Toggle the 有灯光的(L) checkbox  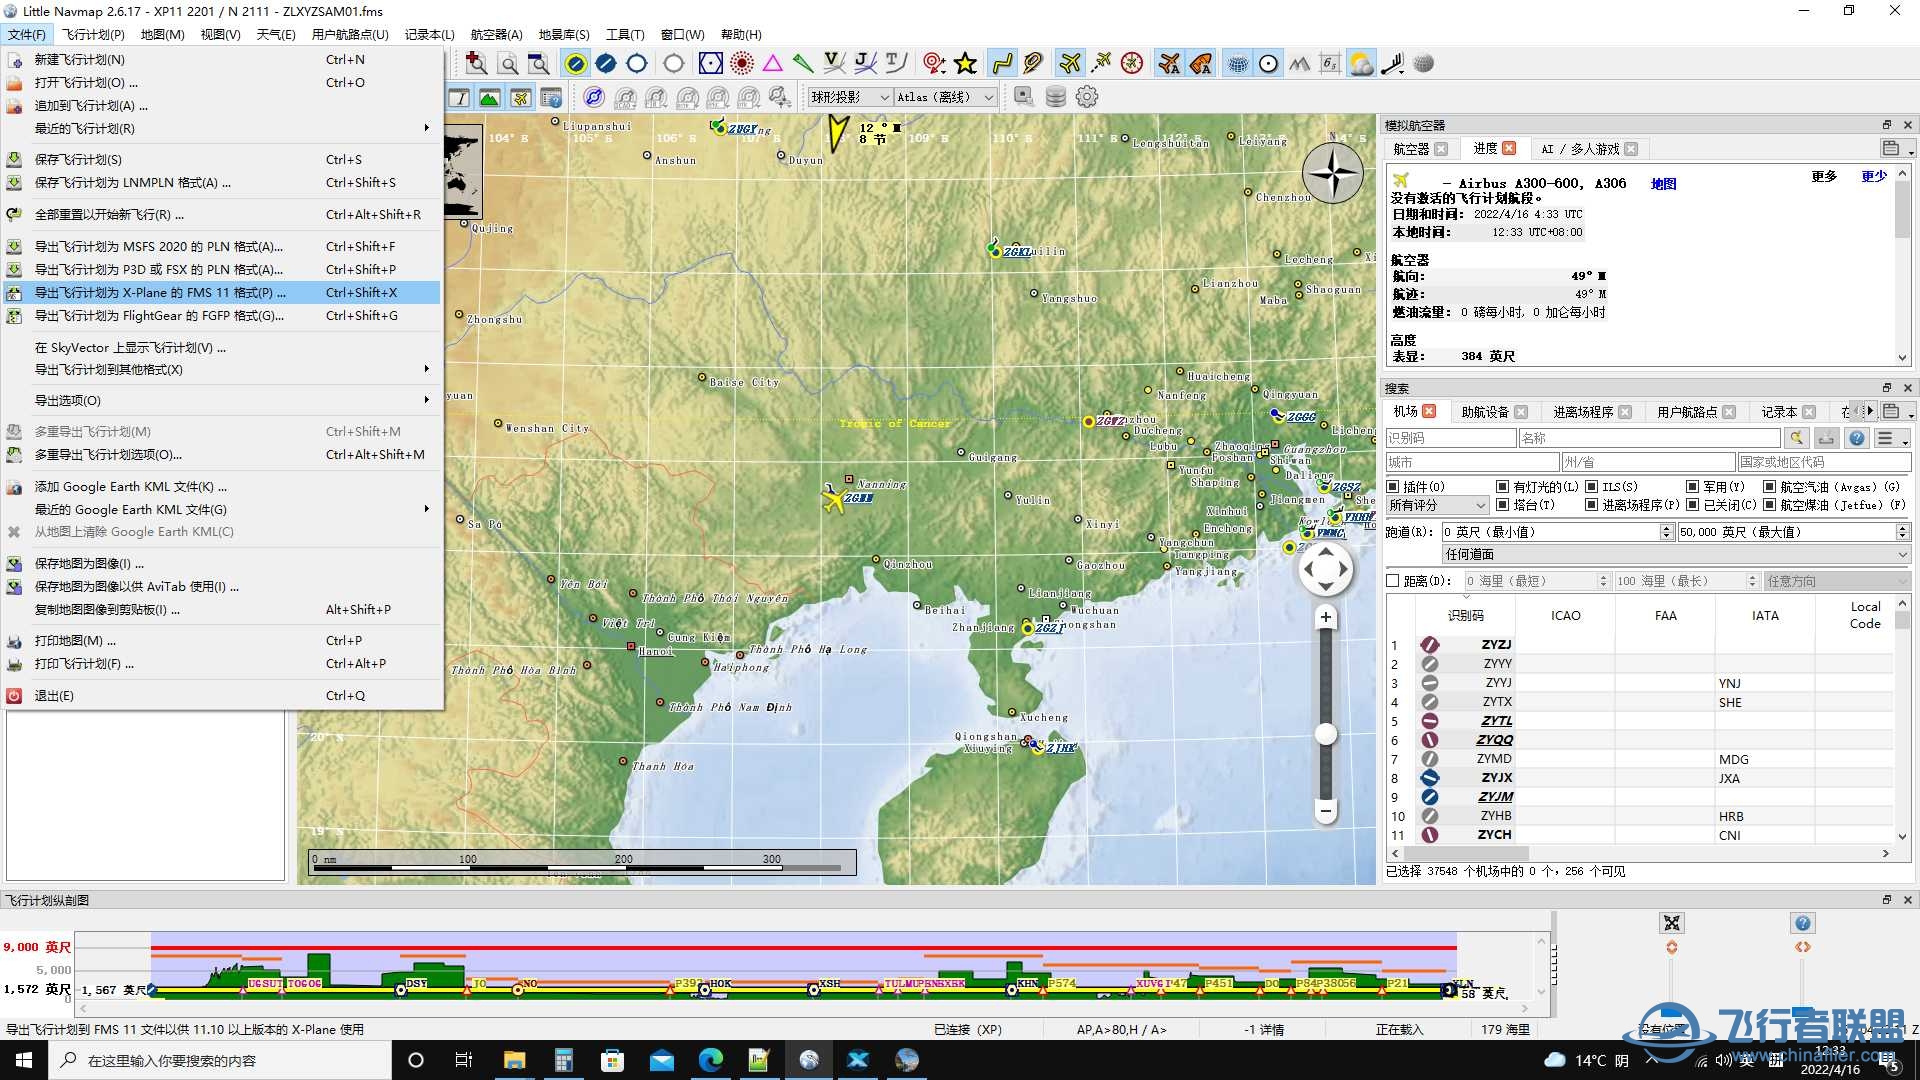1502,487
